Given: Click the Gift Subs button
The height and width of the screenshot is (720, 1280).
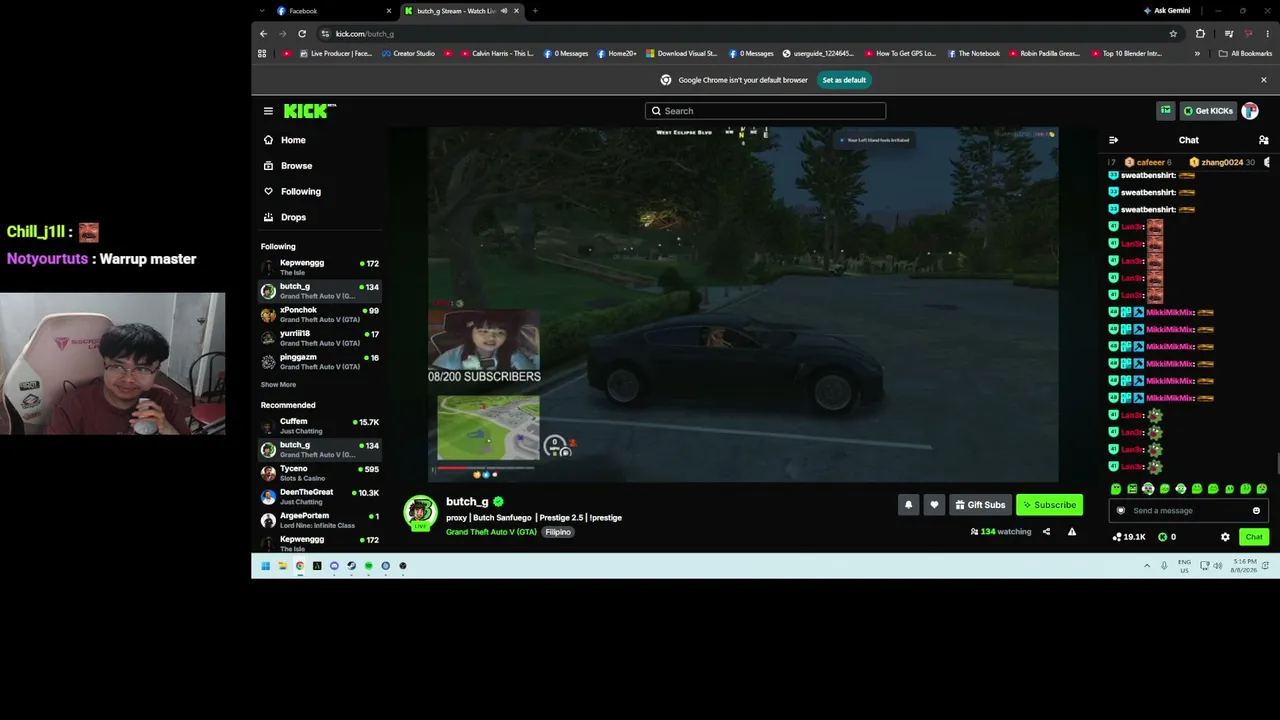Looking at the screenshot, I should (x=979, y=505).
